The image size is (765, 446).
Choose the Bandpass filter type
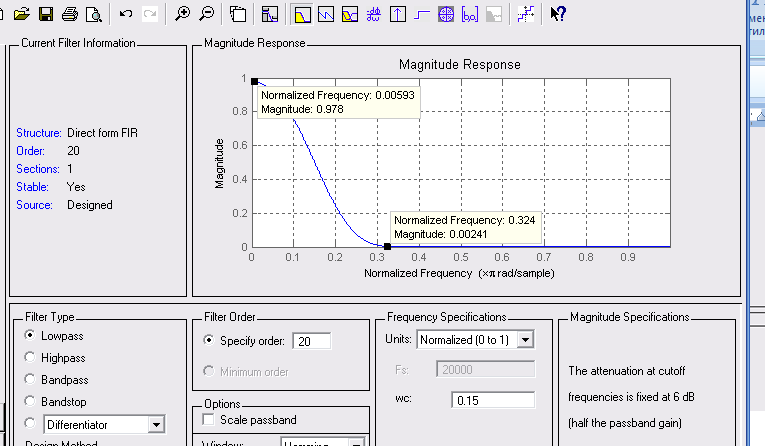(30, 379)
